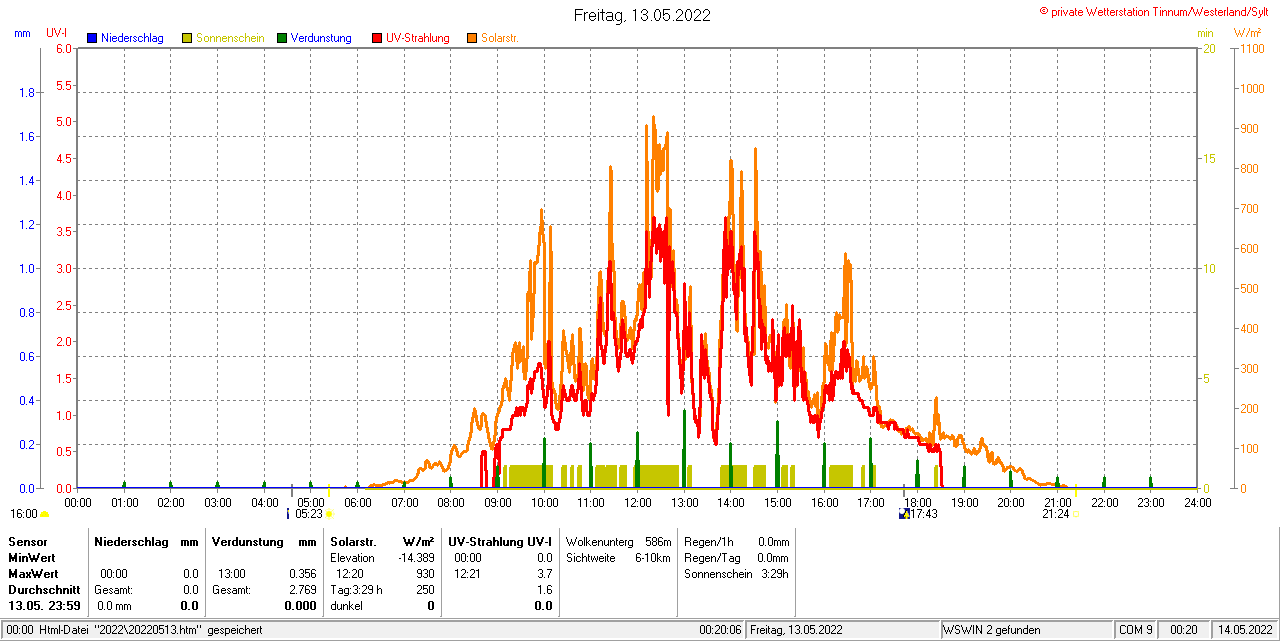Image resolution: width=1280 pixels, height=641 pixels.
Task: Click the chart title Freitag, 13.05.2022
Action: [x=642, y=15]
